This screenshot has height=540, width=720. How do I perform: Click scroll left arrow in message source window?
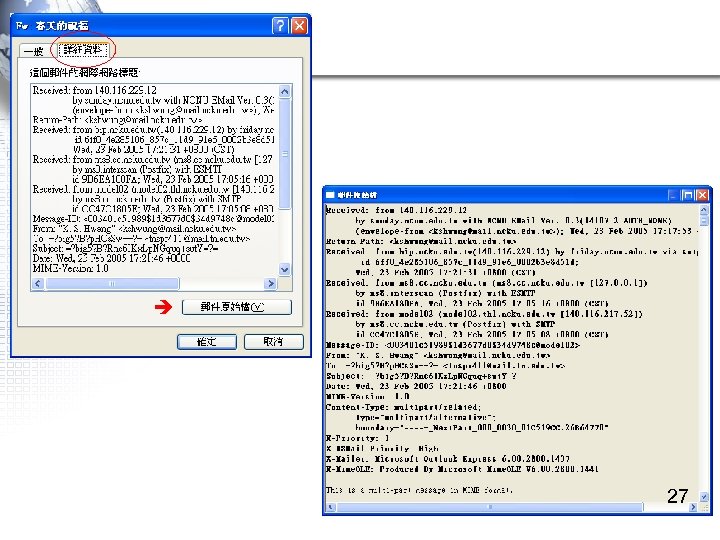[x=331, y=507]
